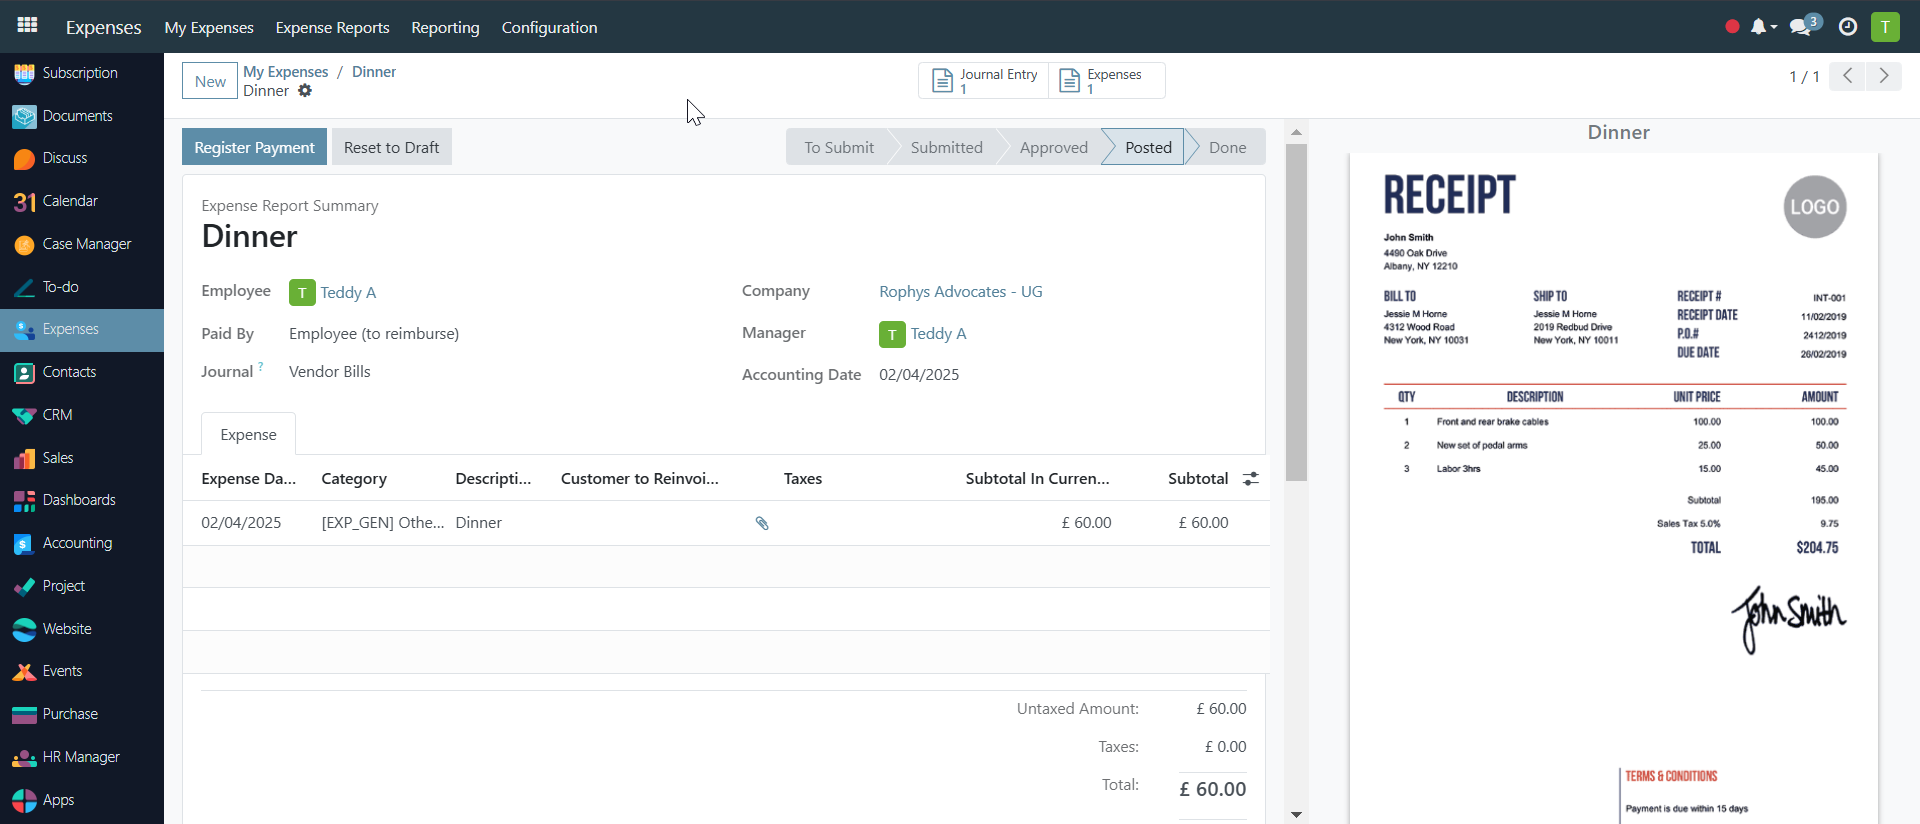
Task: Open the Apps module in sidebar
Action: [82, 800]
